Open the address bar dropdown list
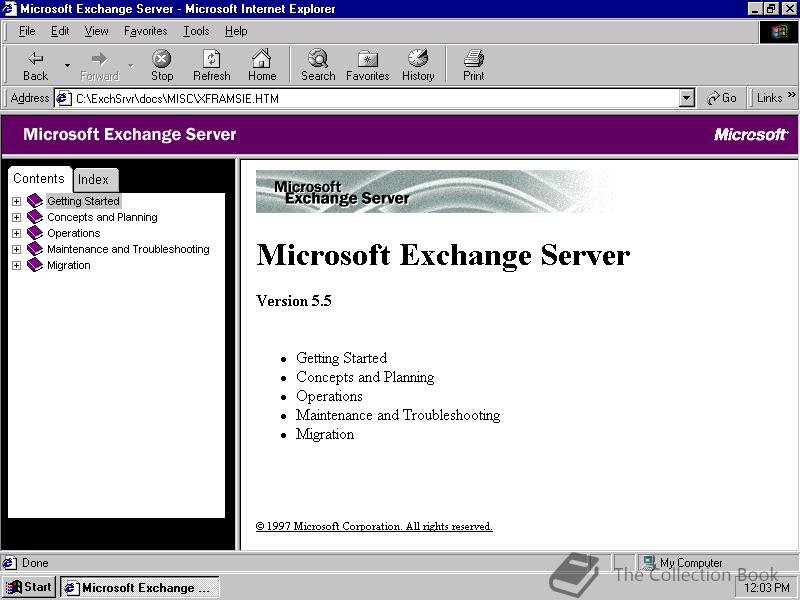Screen dimensions: 800x600 click(x=686, y=98)
